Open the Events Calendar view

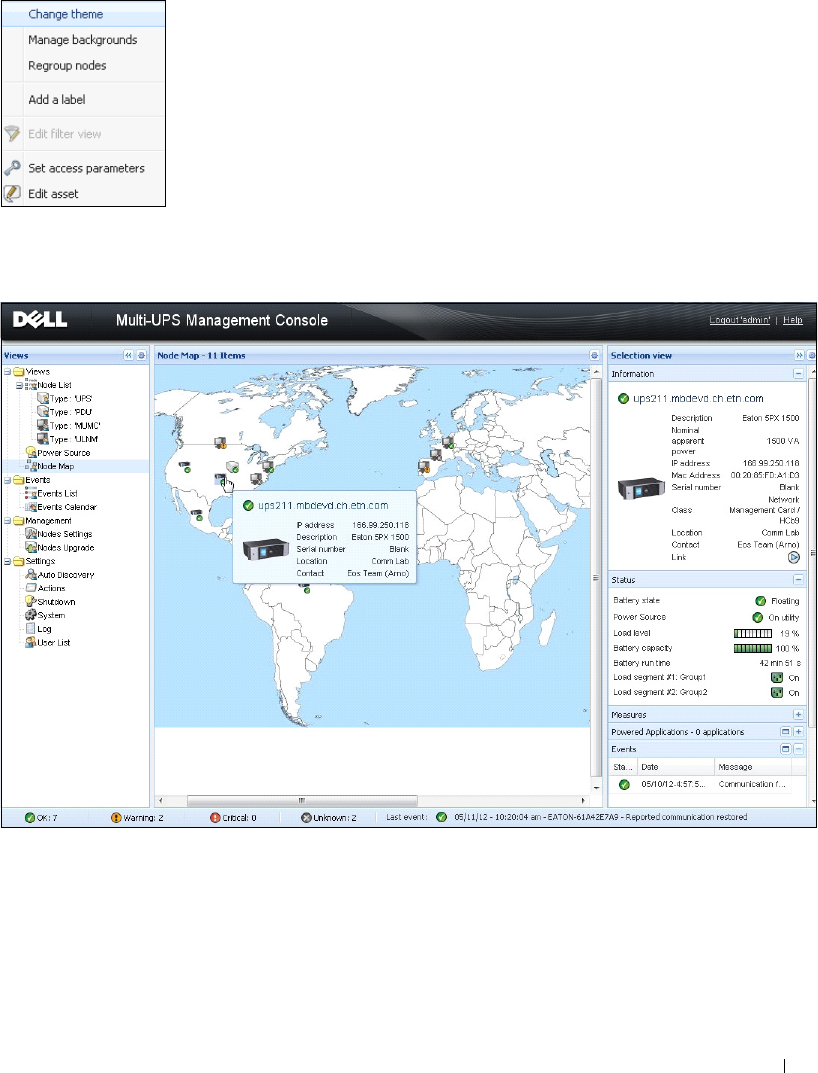point(66,507)
